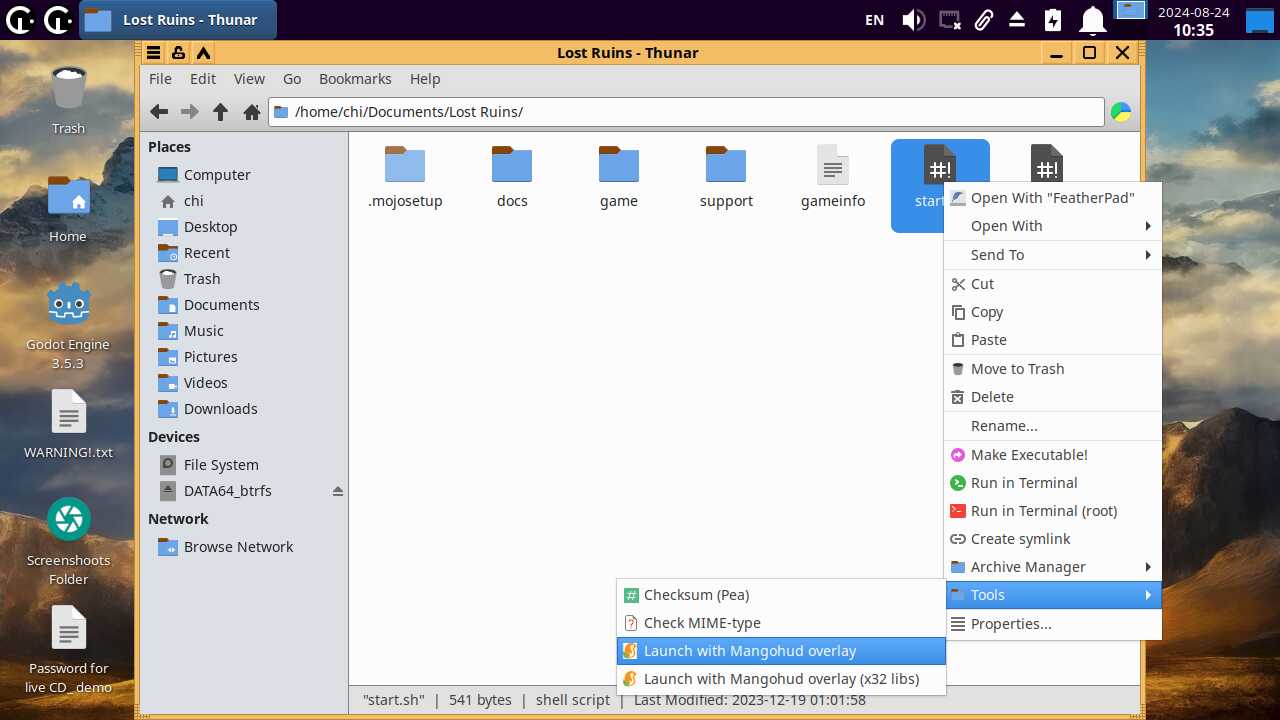Open Recent in the Places sidebar

click(243, 253)
